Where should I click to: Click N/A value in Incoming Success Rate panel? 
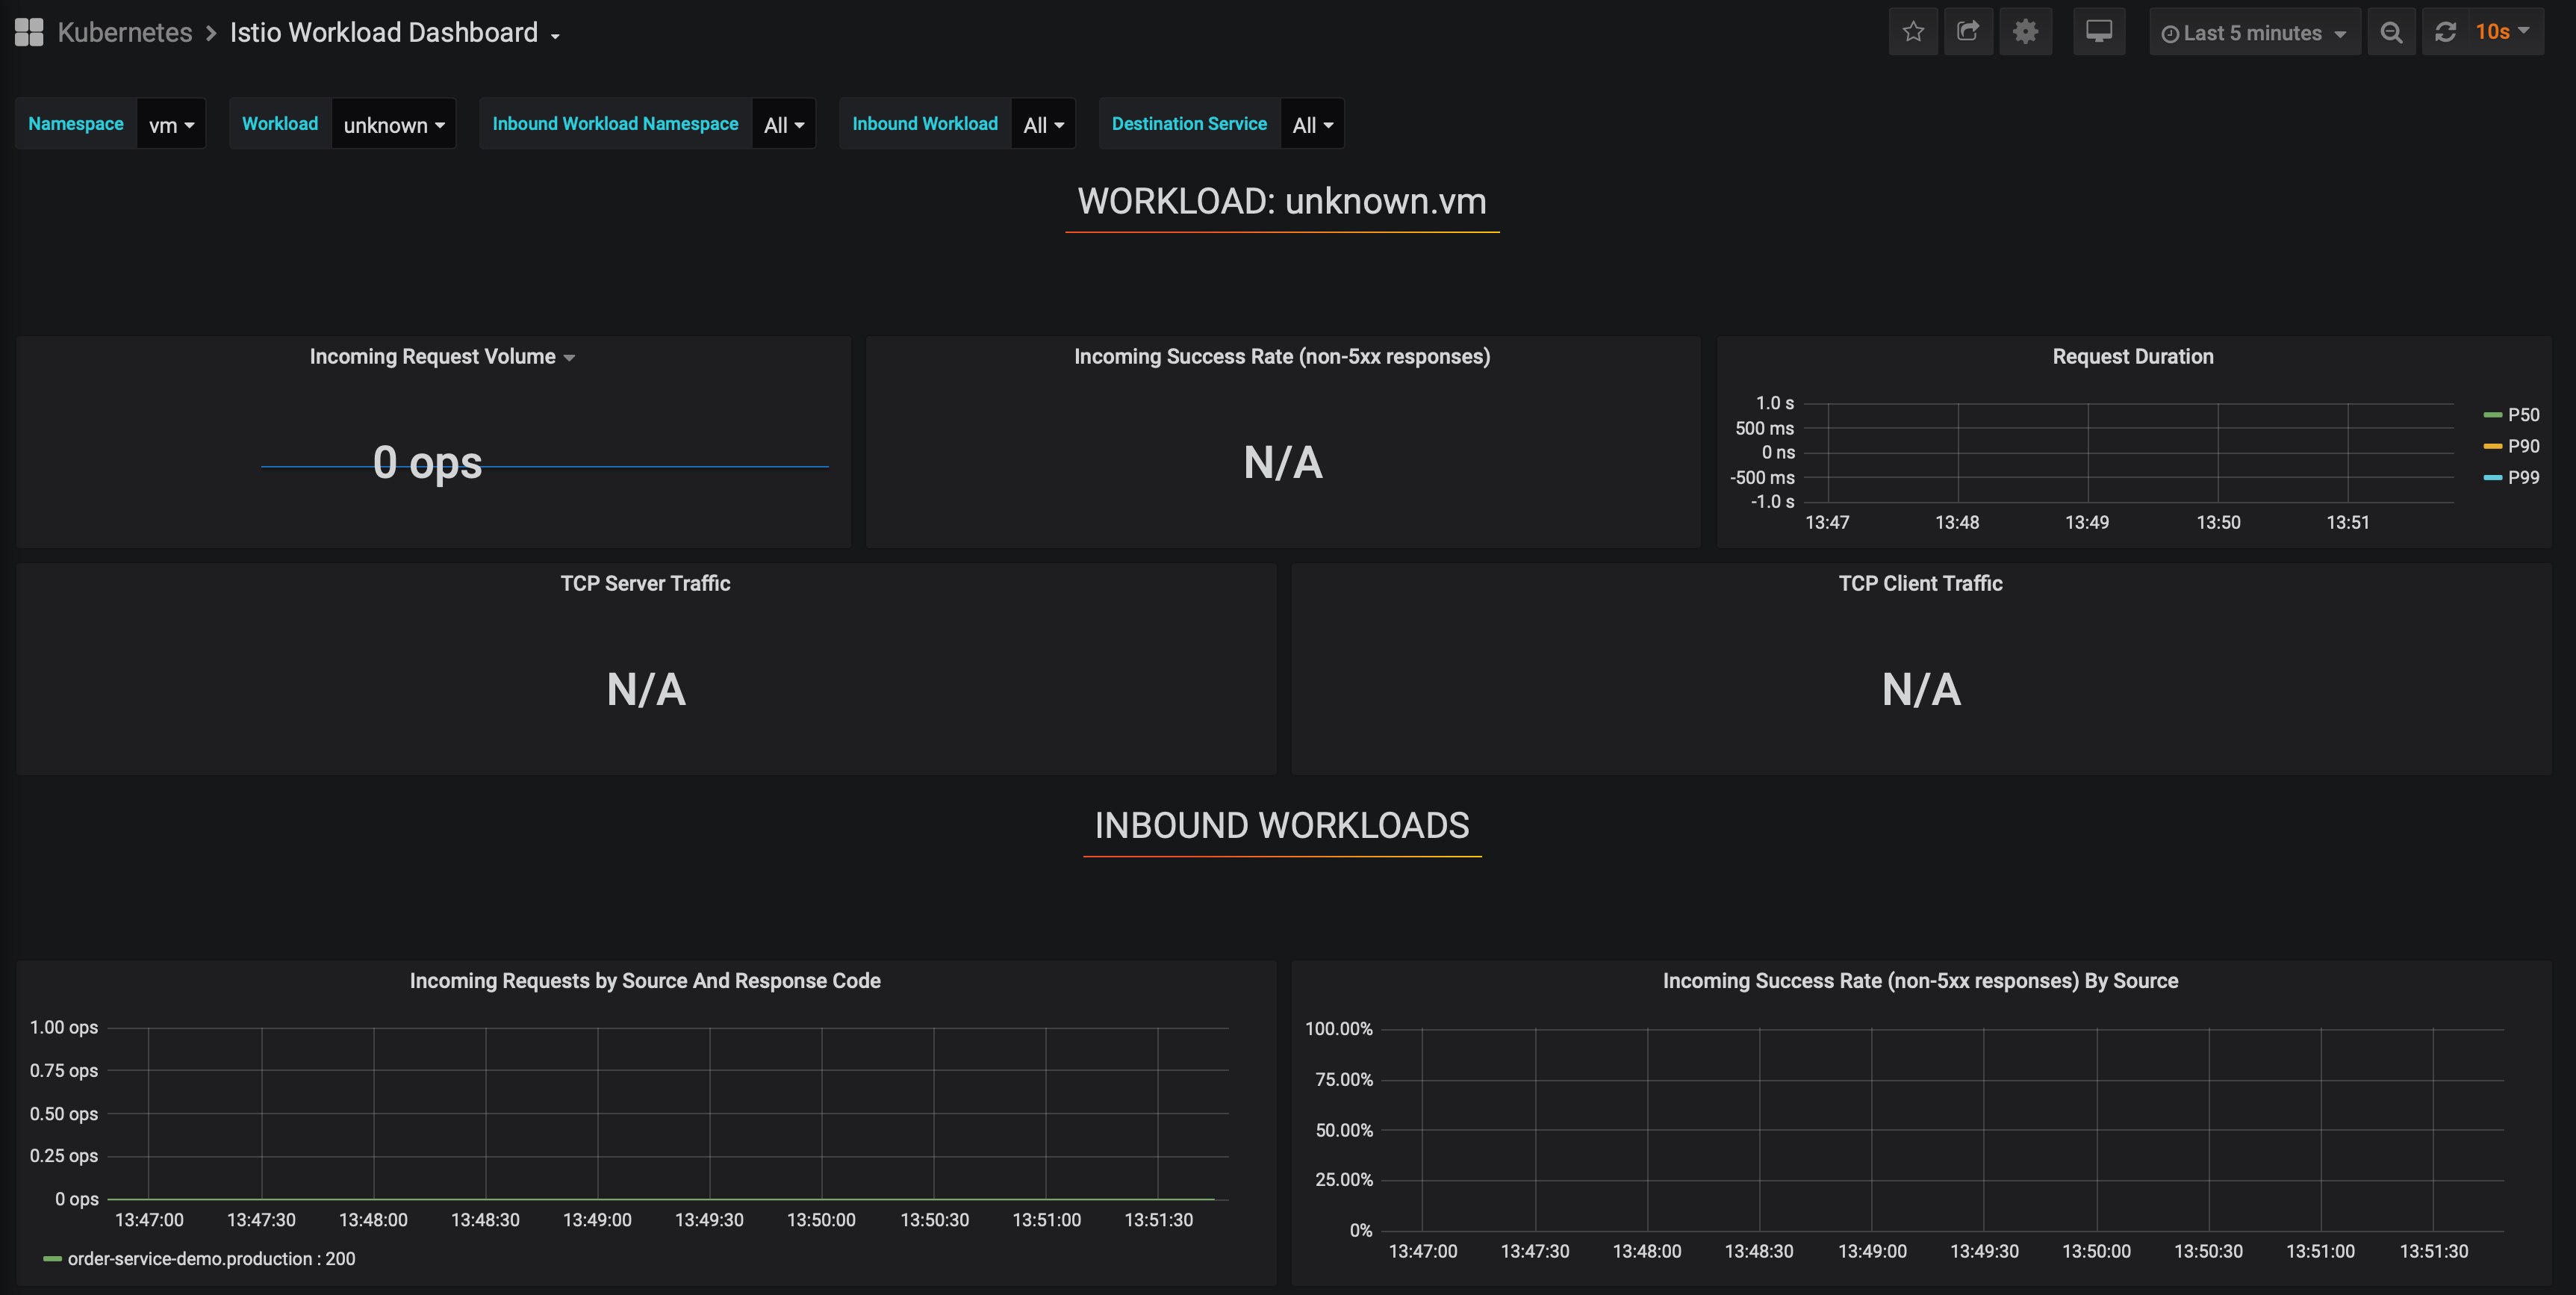point(1283,462)
